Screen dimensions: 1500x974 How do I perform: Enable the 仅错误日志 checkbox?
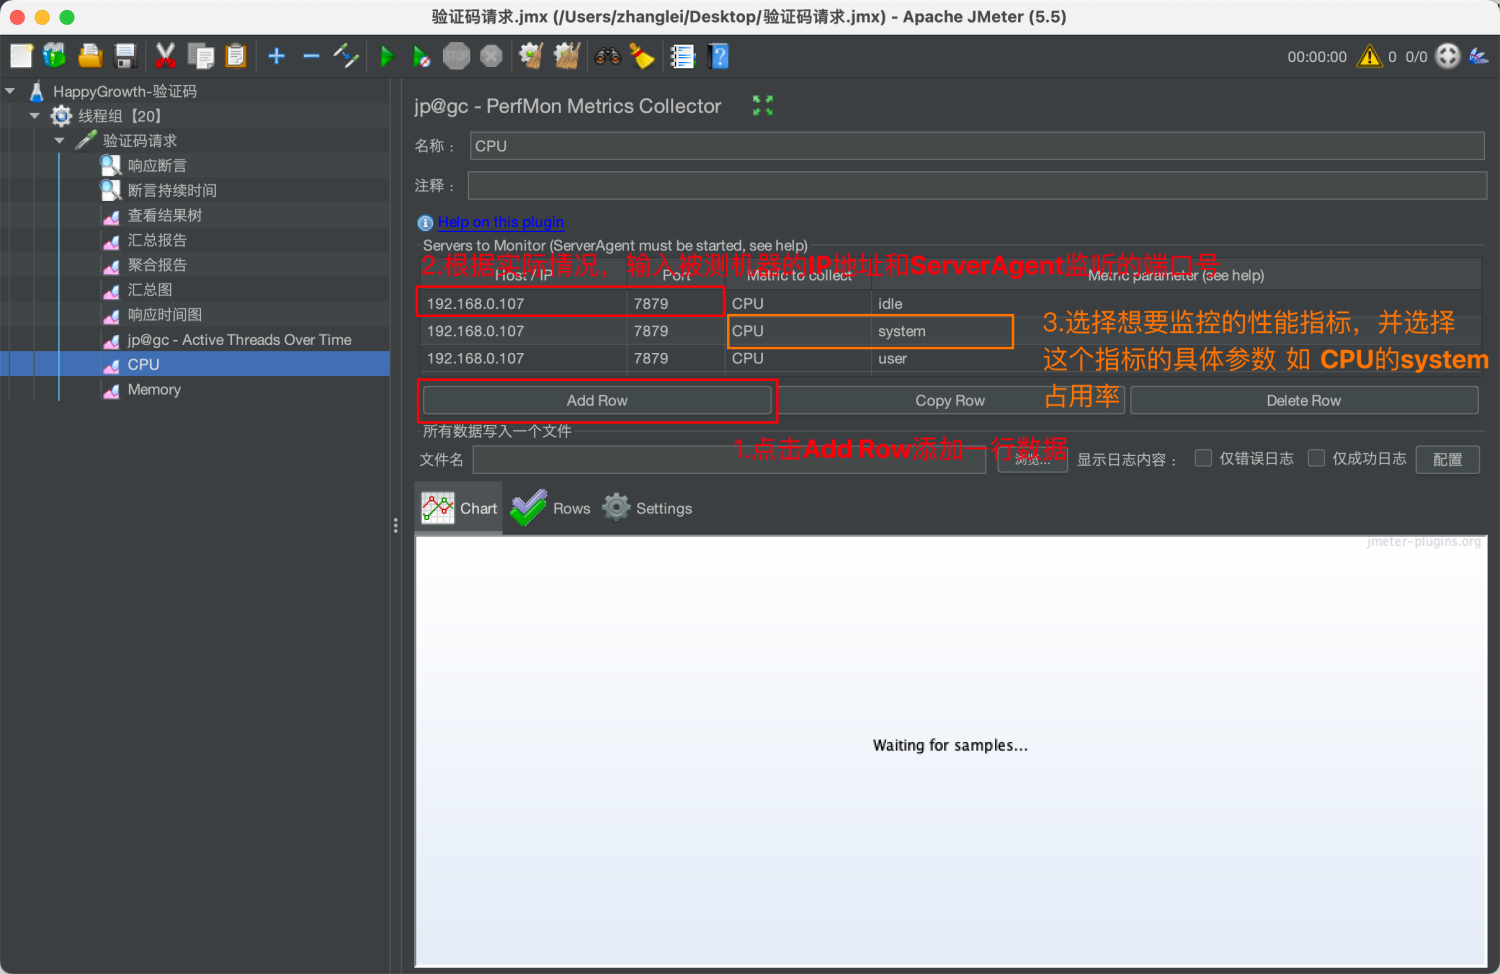1204,458
